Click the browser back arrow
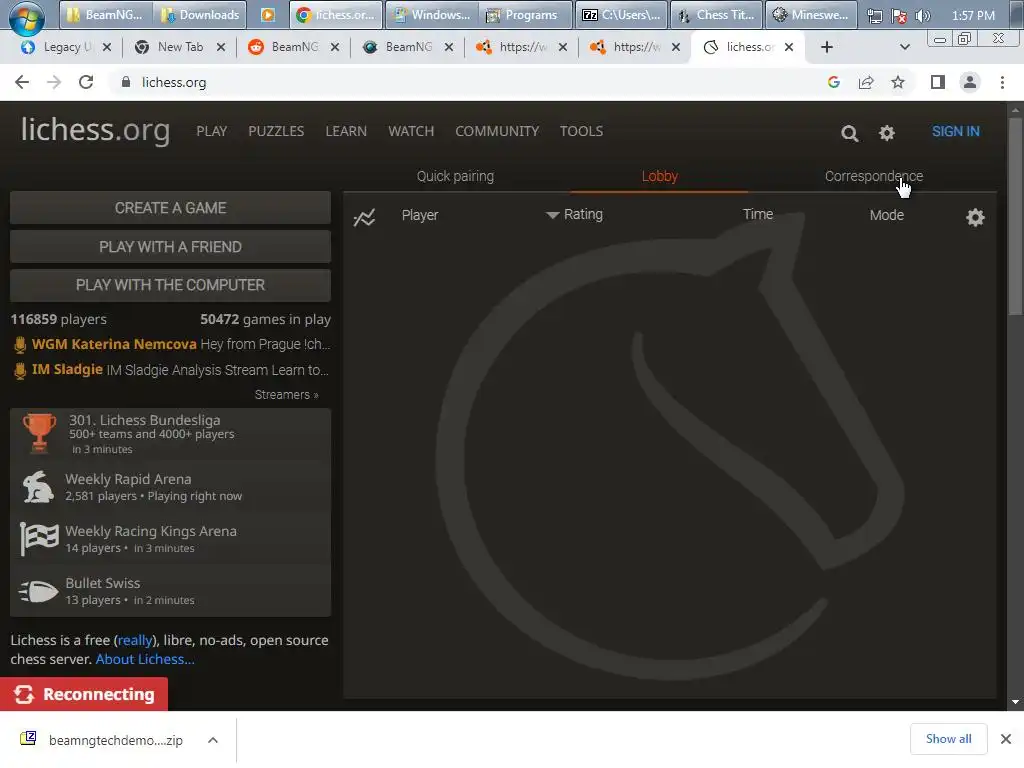Screen dimensions: 1024x768 22,82
